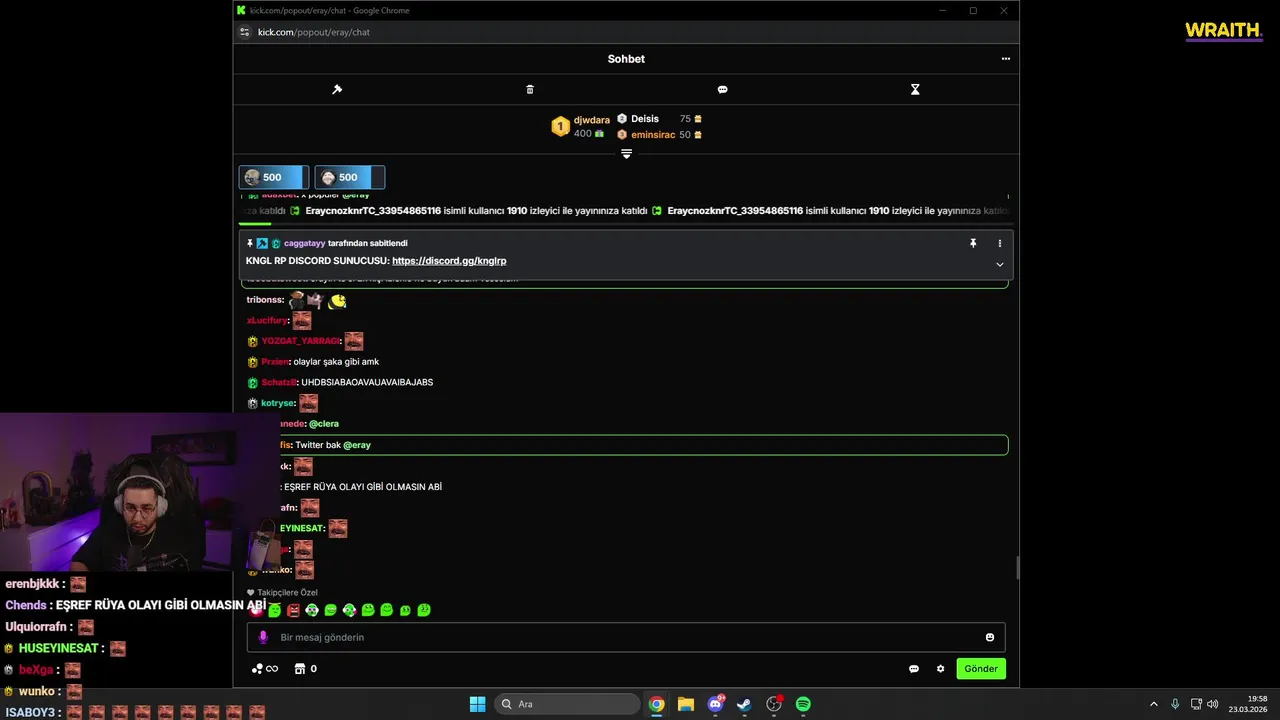Click the tray microphone icon
This screenshot has width=1280, height=720.
(1175, 704)
